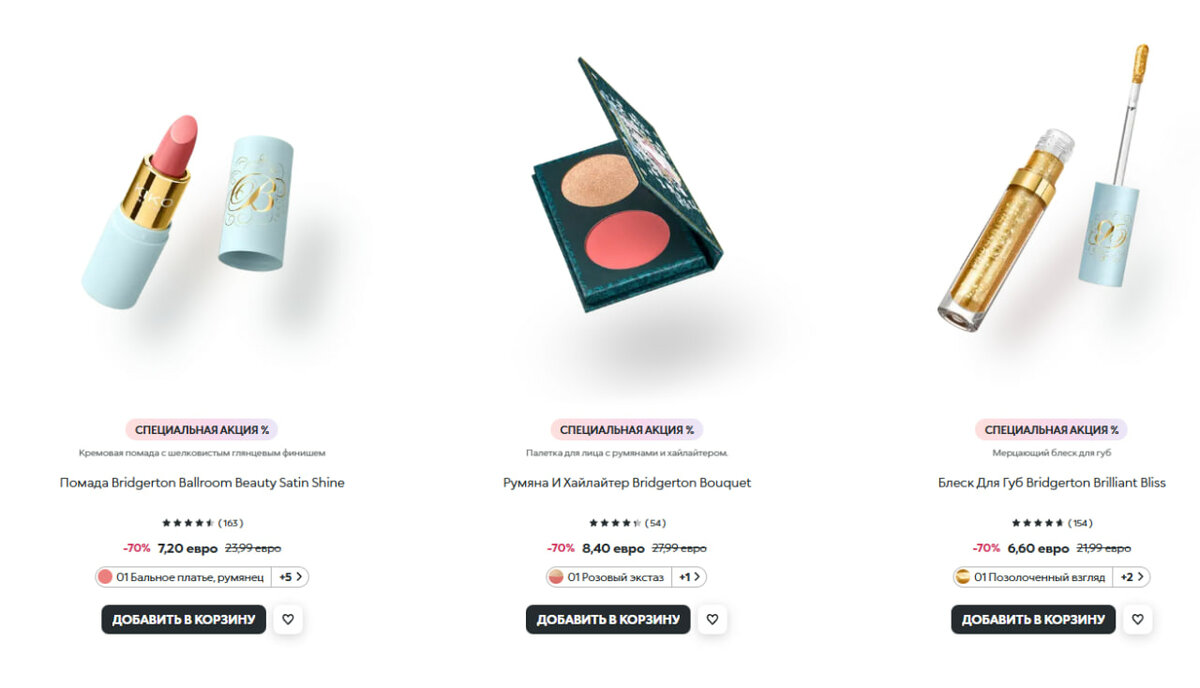Click the star rating of the lip gloss
The height and width of the screenshot is (688, 1200).
(x=1038, y=523)
